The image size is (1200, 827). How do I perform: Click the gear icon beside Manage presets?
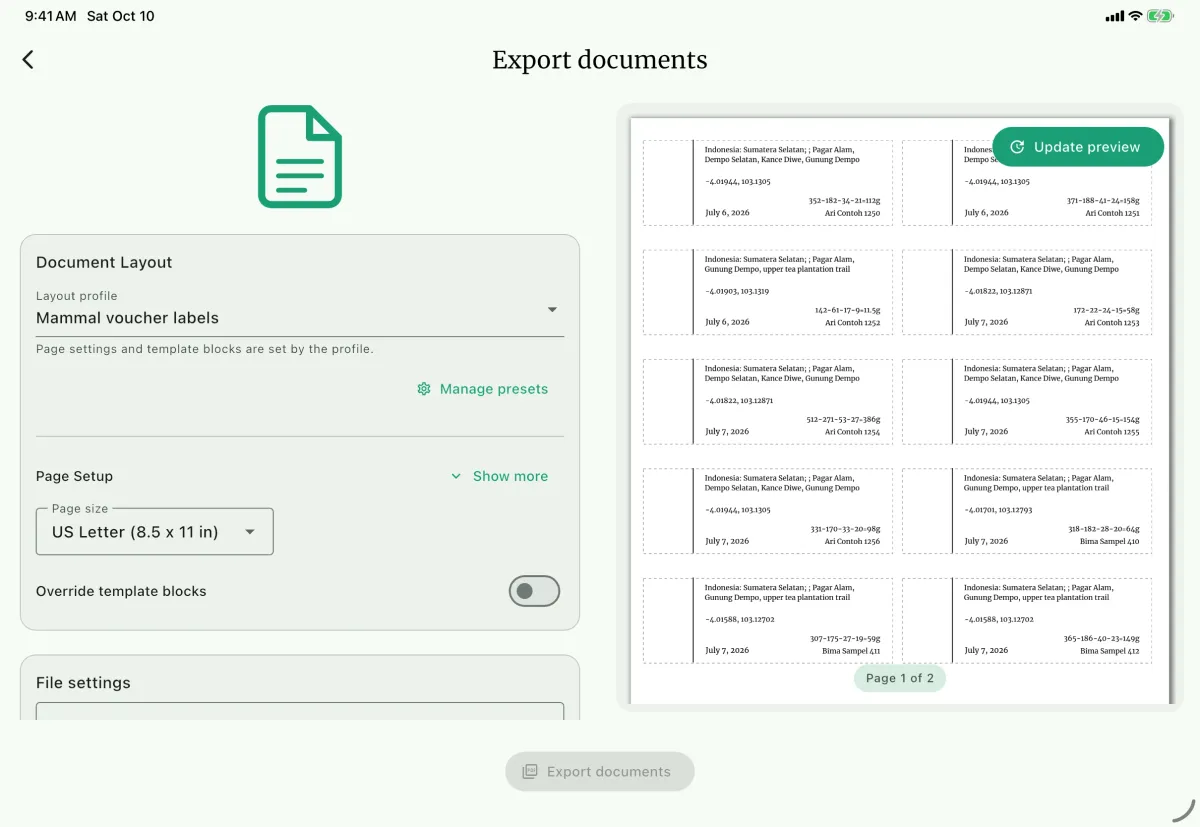tap(424, 389)
